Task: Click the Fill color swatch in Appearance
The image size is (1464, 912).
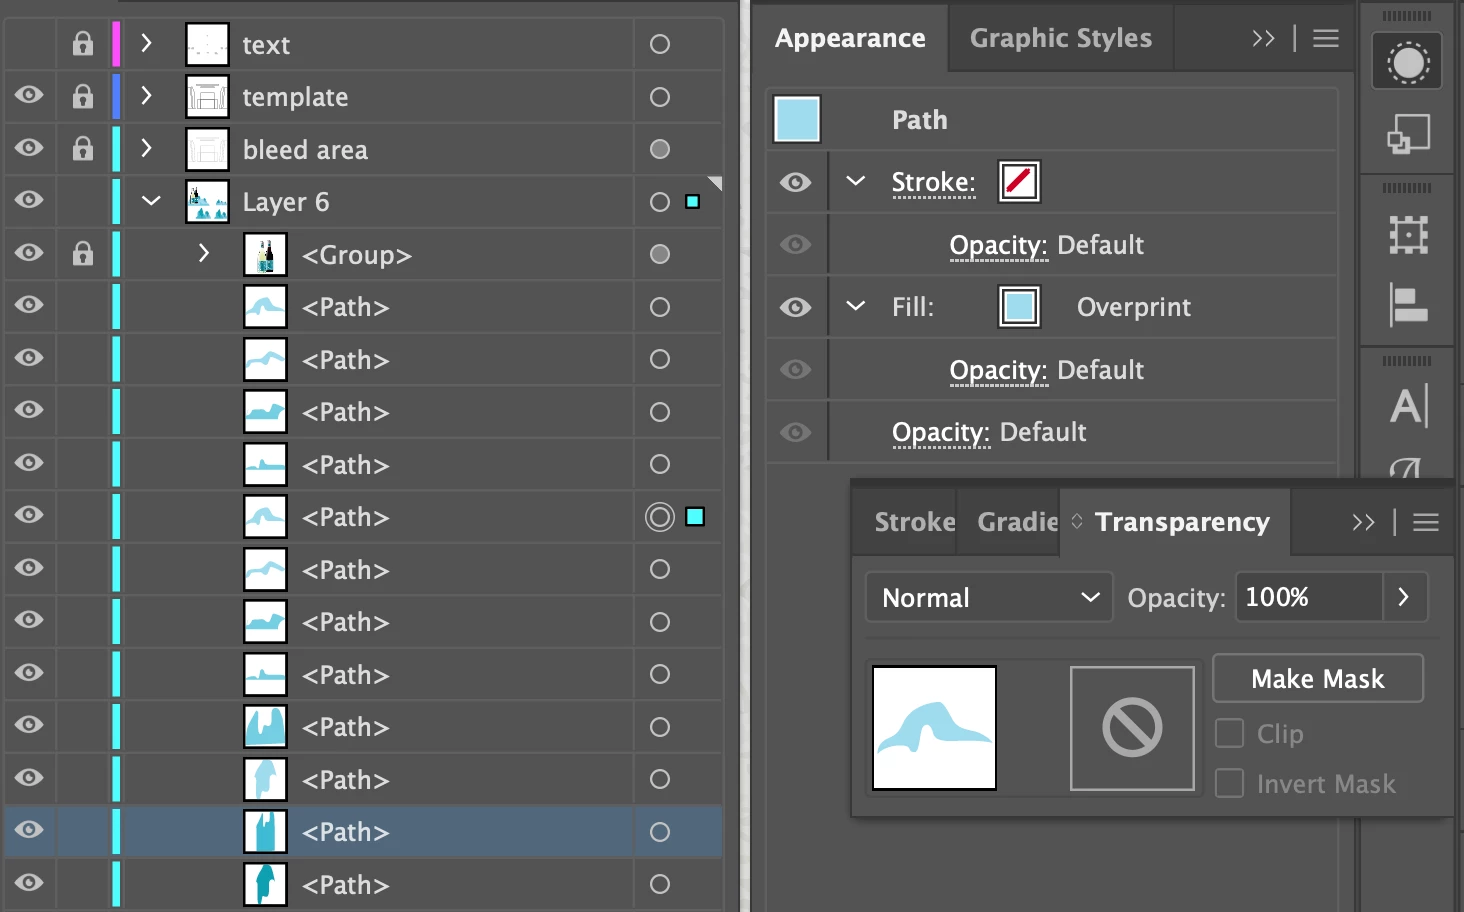Action: coord(1019,307)
